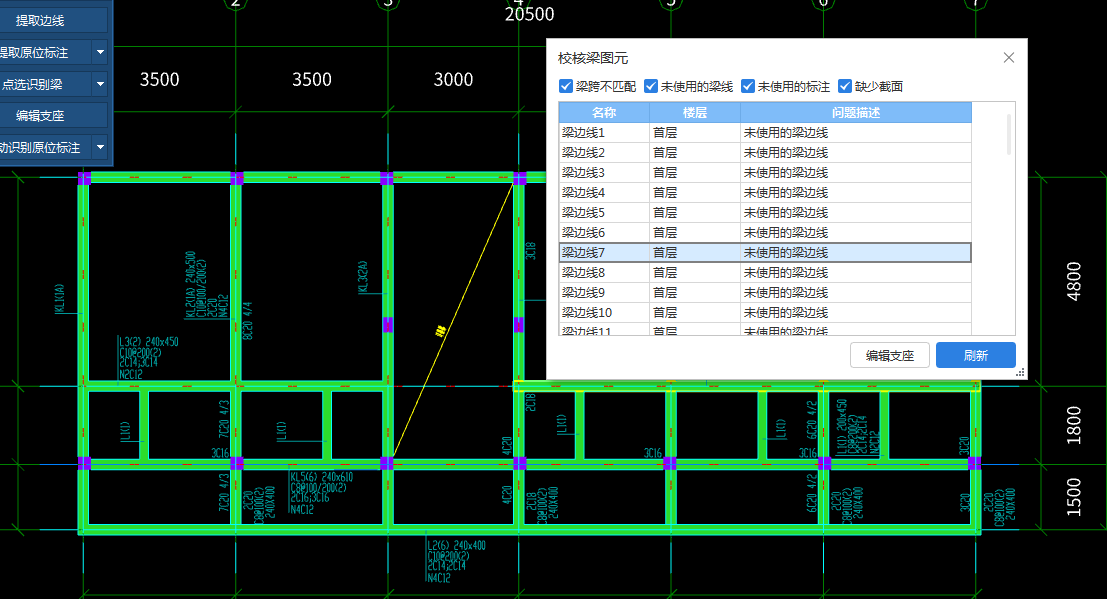Expand the 点选识别梁 dropdown arrow
The width and height of the screenshot is (1107, 599).
(x=100, y=84)
